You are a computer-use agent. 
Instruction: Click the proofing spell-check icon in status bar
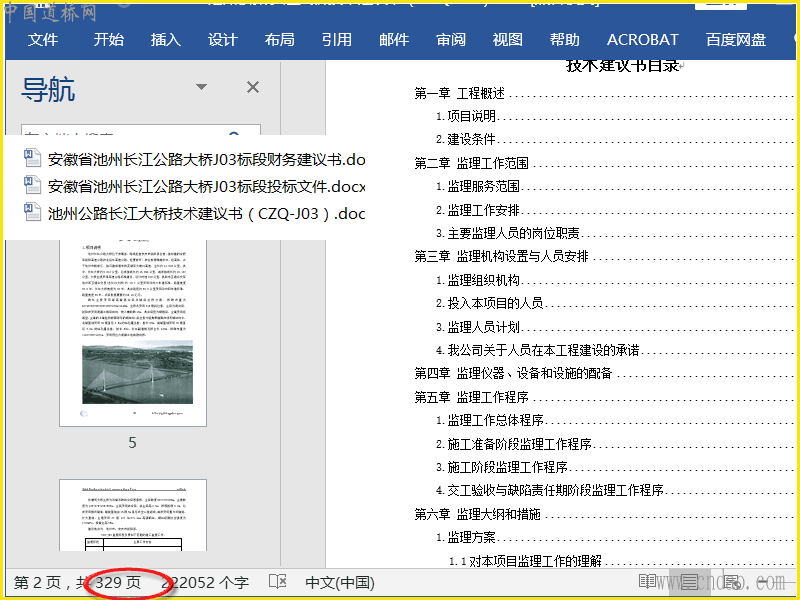tap(278, 582)
